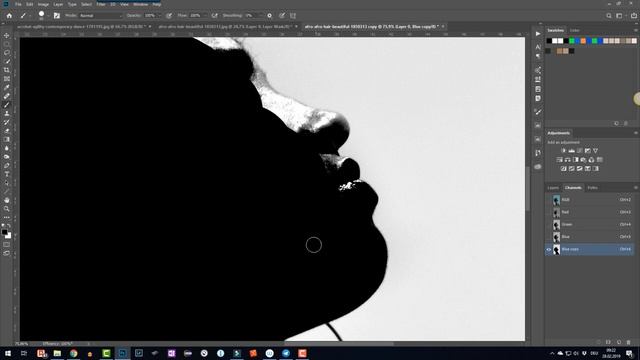Select the Move tool
Screen dimensions: 640x360
7,36
